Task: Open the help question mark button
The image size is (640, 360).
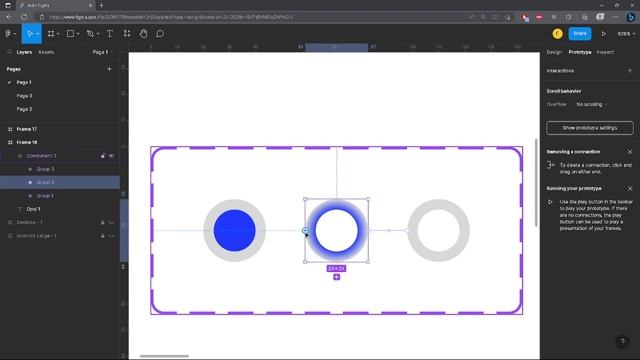Action: tap(622, 342)
